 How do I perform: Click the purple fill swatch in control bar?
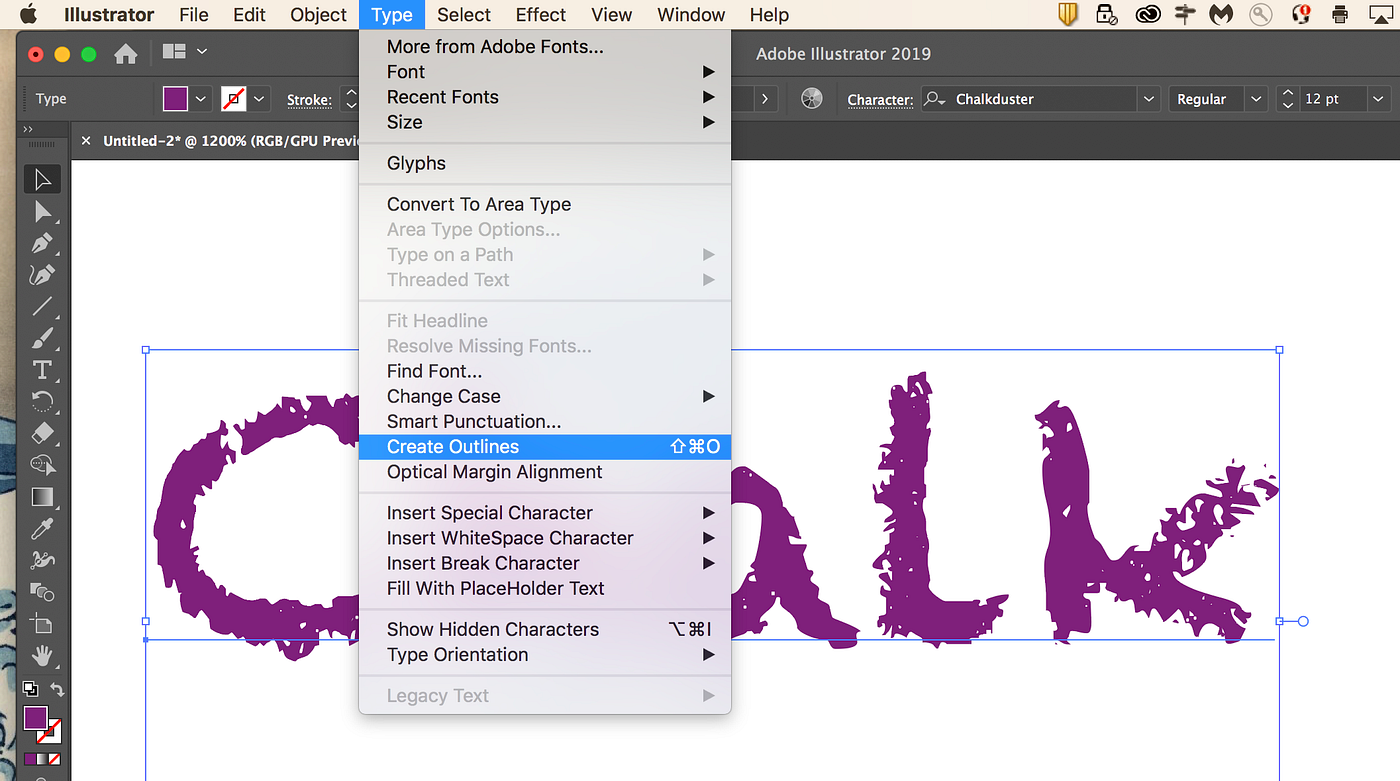tap(175, 99)
